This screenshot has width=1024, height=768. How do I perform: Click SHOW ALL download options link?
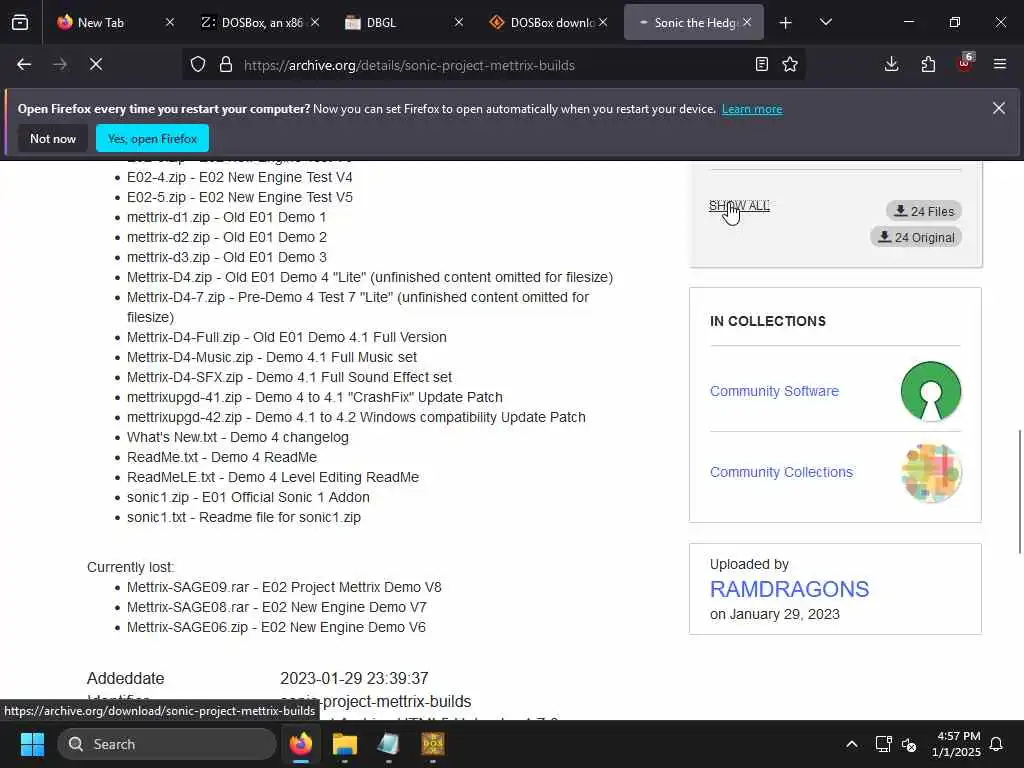point(739,206)
